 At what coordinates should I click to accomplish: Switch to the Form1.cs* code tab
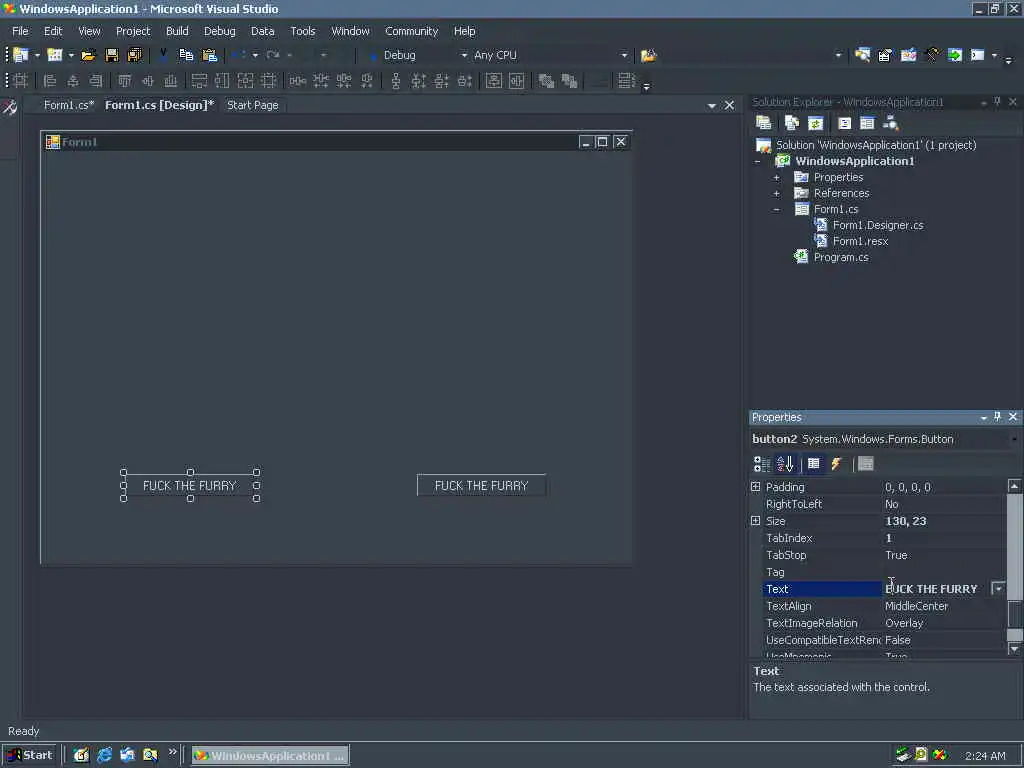(x=69, y=105)
